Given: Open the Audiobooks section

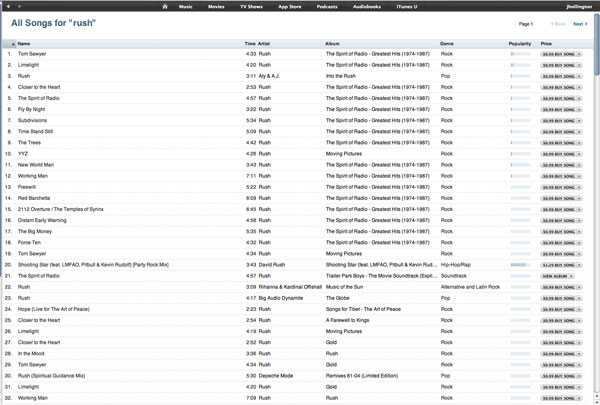Looking at the screenshot, I should [x=367, y=7].
